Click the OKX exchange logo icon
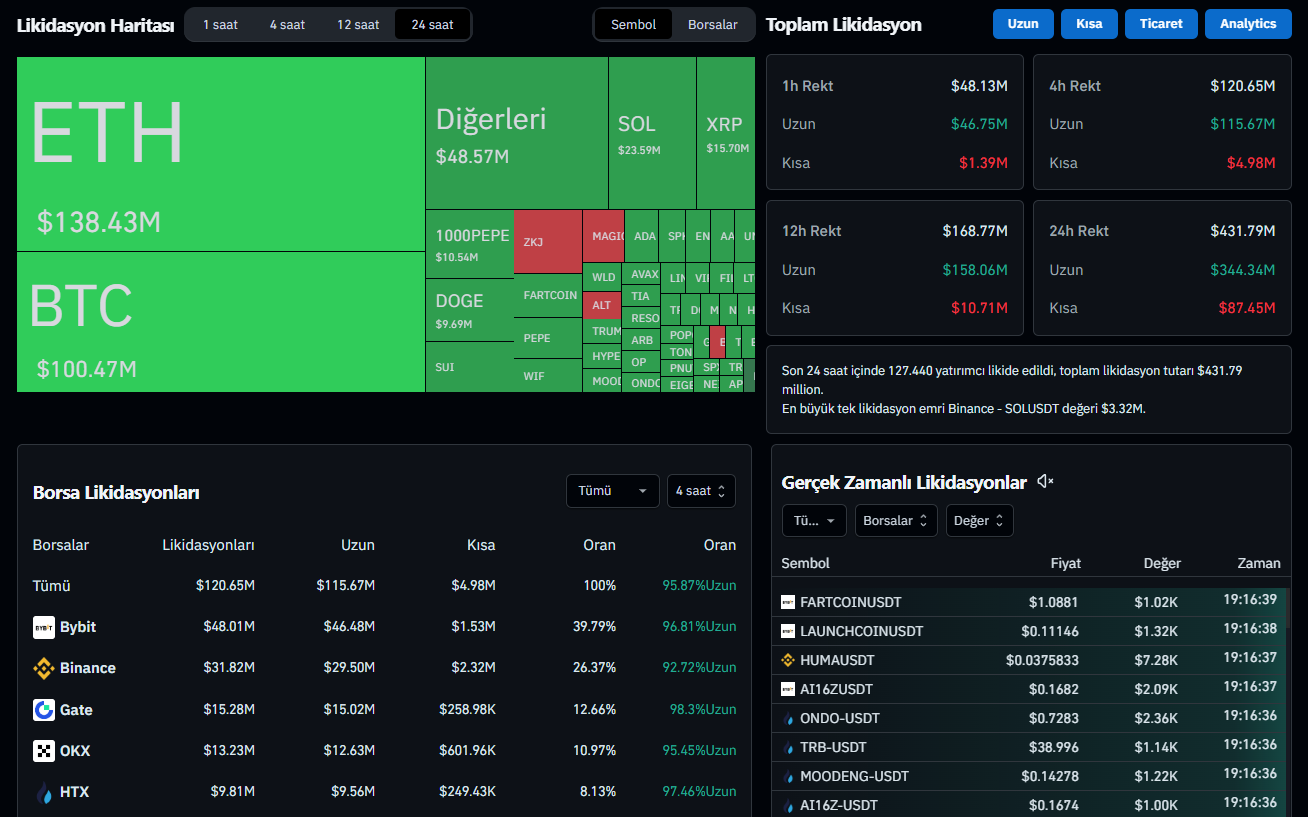1308x817 pixels. 44,751
